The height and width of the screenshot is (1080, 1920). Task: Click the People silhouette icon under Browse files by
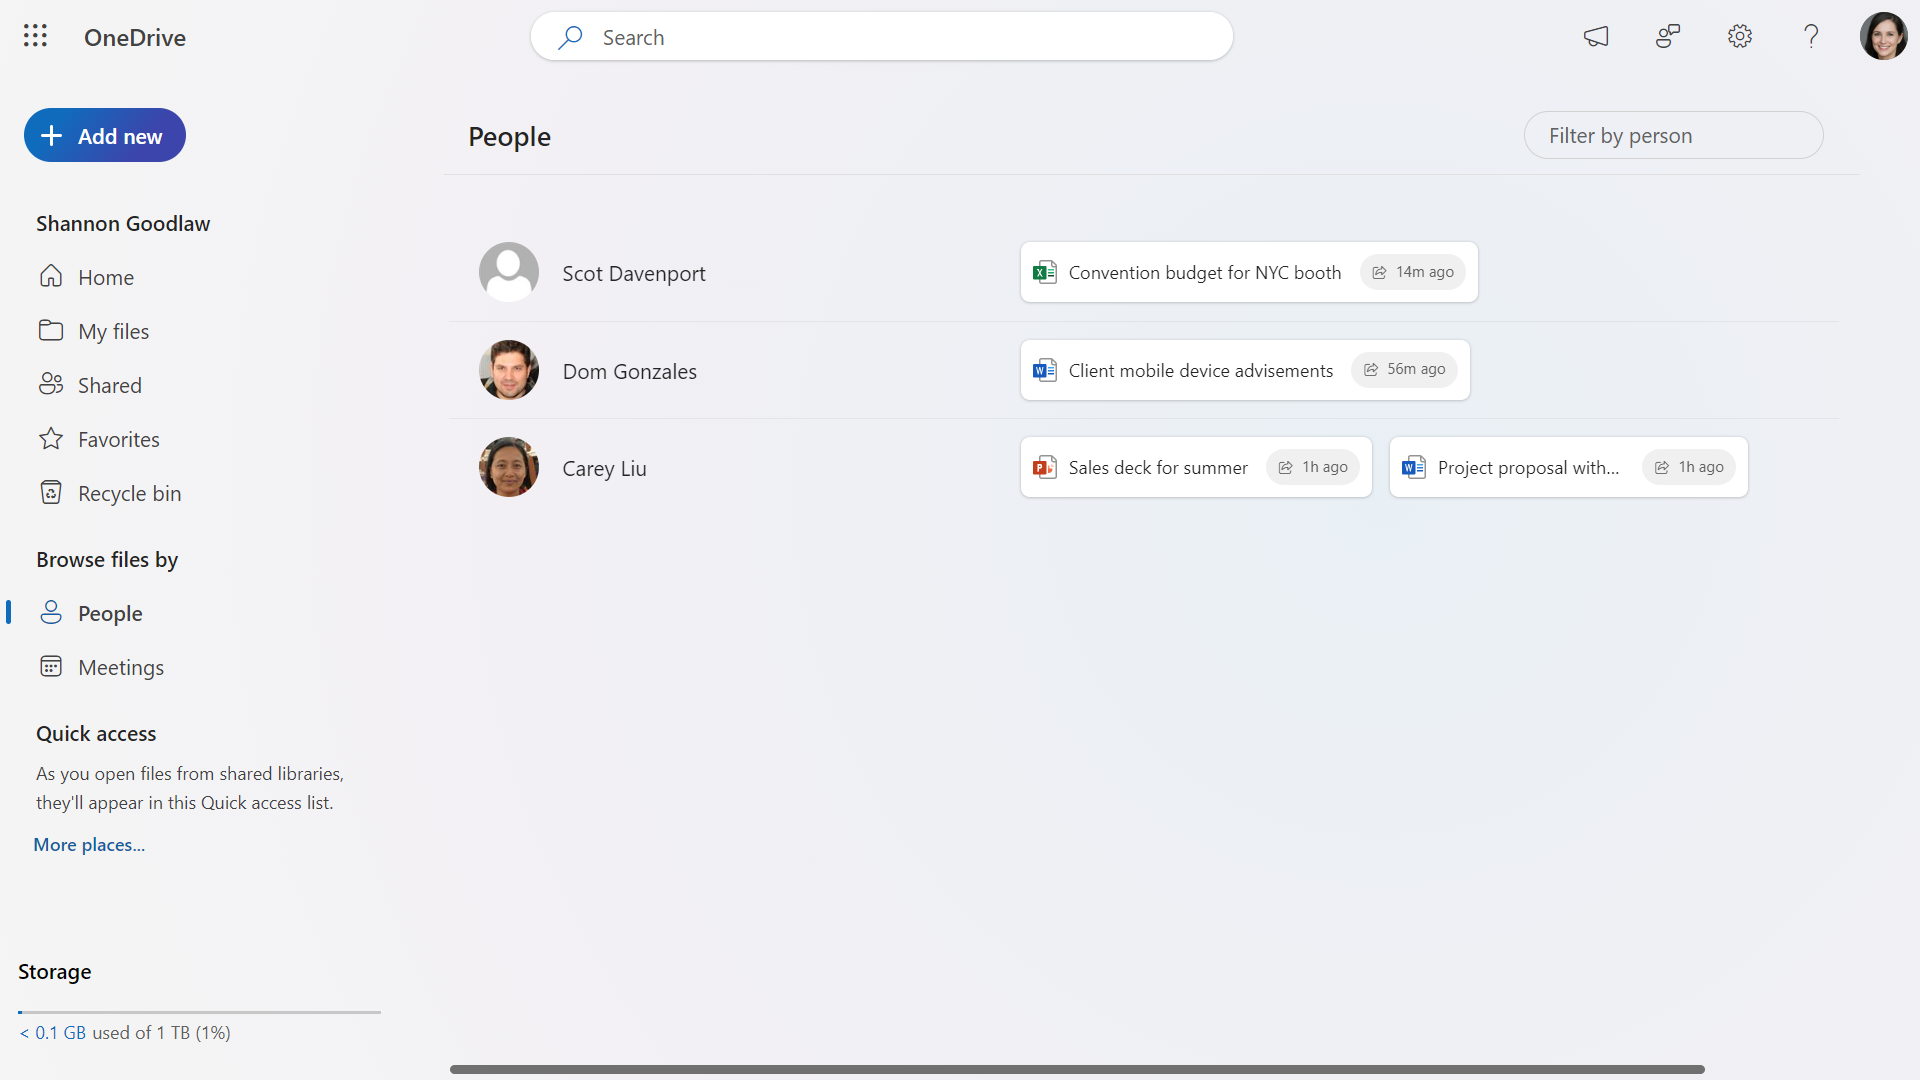pyautogui.click(x=51, y=612)
